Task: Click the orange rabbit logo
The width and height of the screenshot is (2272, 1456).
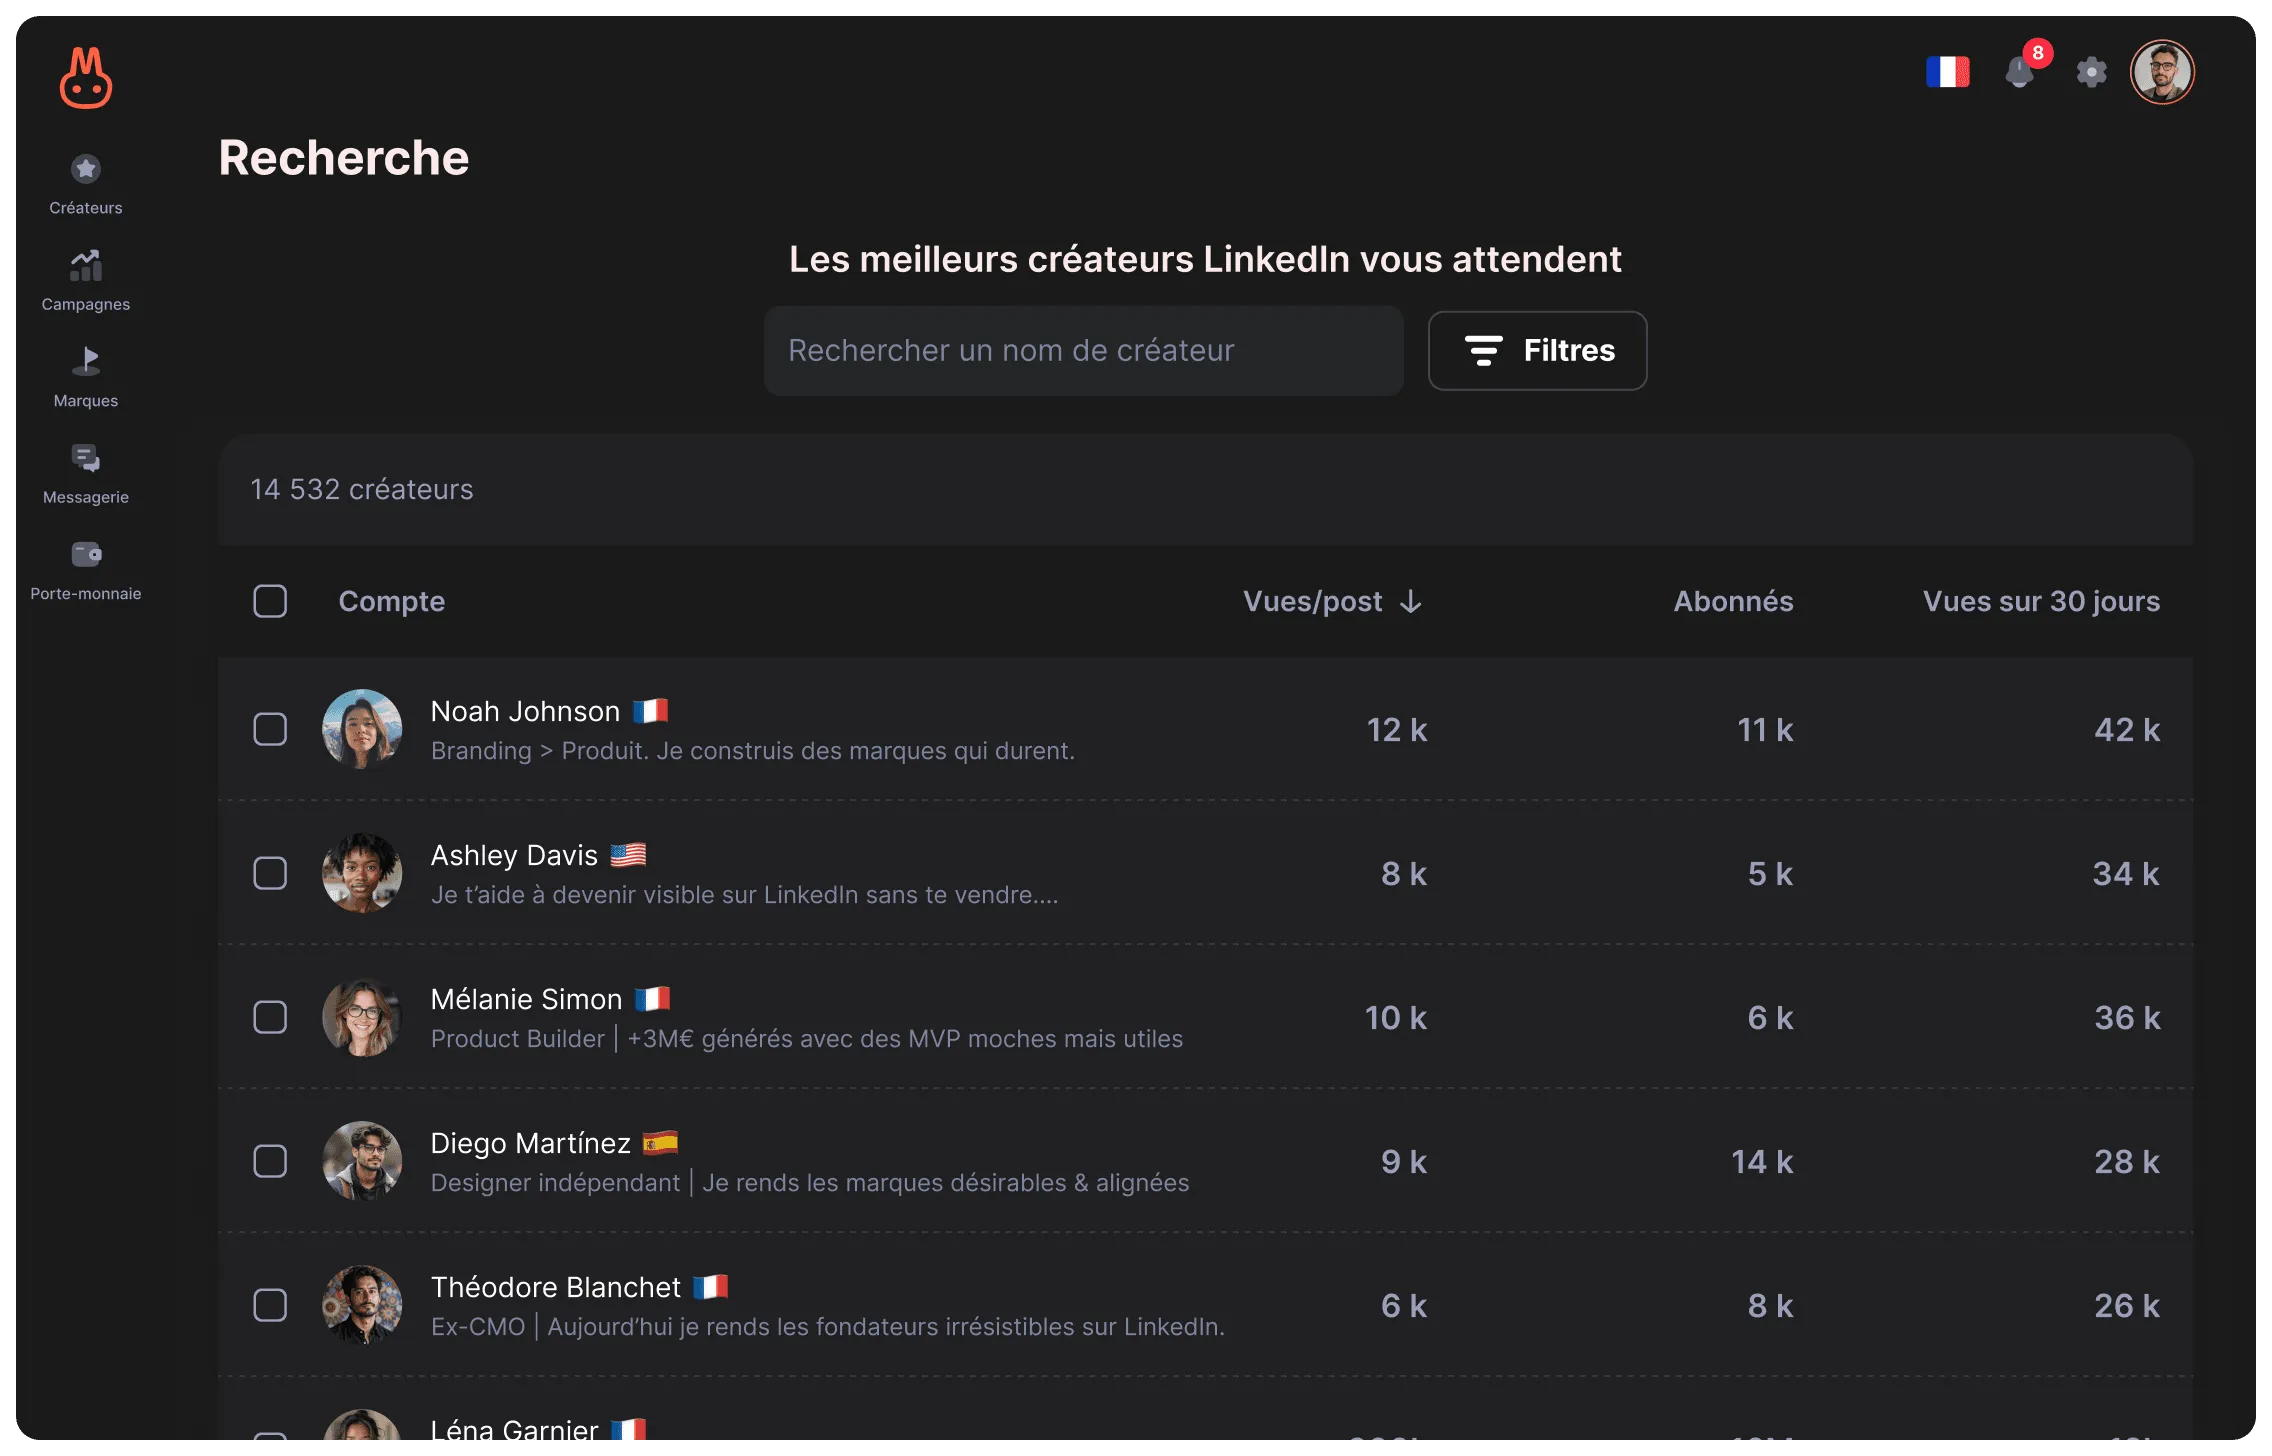Action: tap(86, 78)
